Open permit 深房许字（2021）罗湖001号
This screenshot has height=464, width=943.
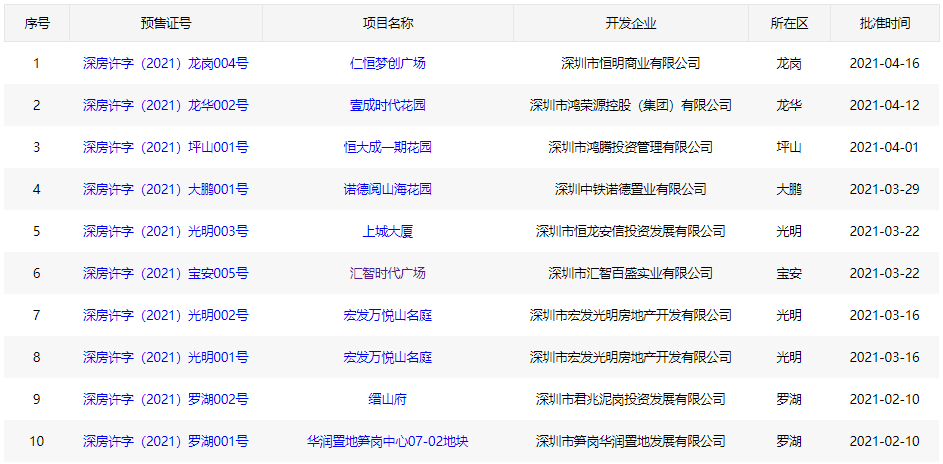[x=165, y=441]
